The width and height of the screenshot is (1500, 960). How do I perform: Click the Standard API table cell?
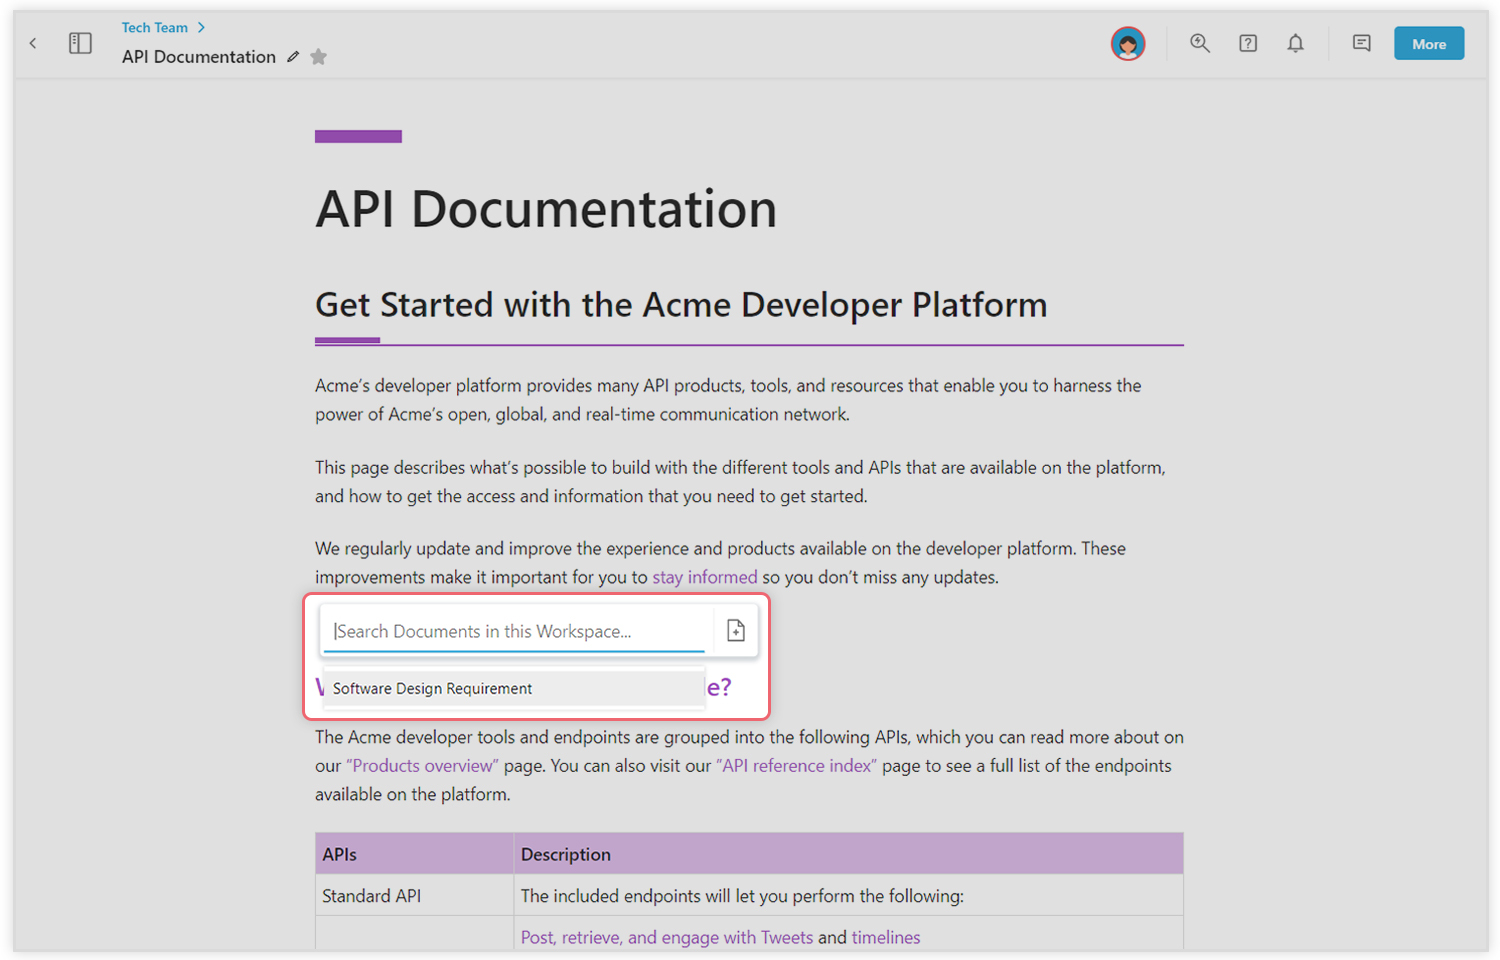[414, 896]
